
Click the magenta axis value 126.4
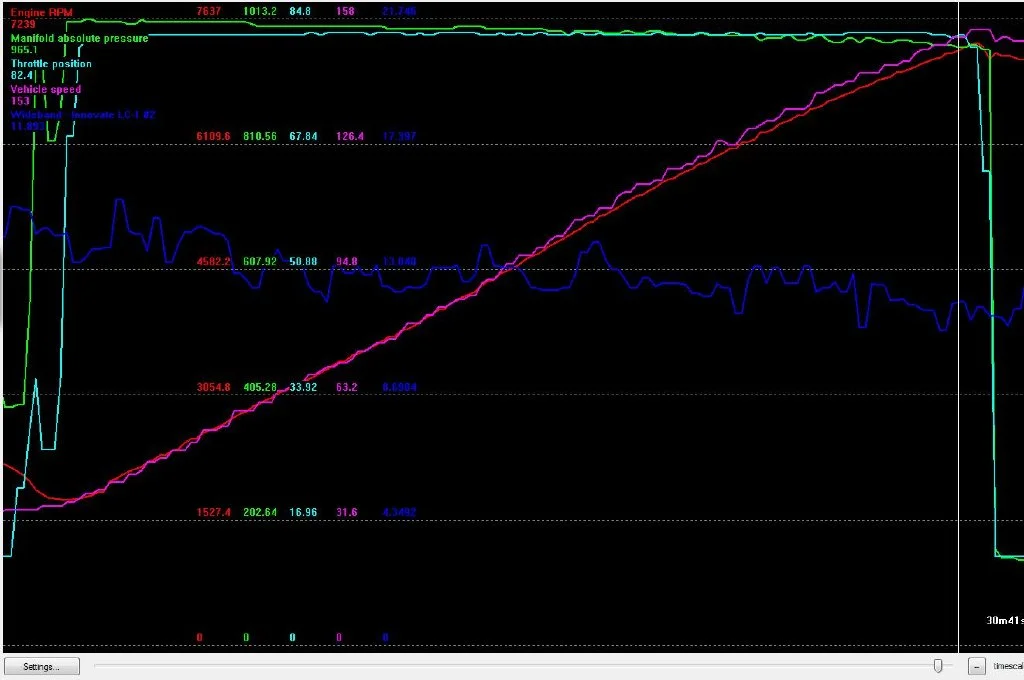[350, 137]
